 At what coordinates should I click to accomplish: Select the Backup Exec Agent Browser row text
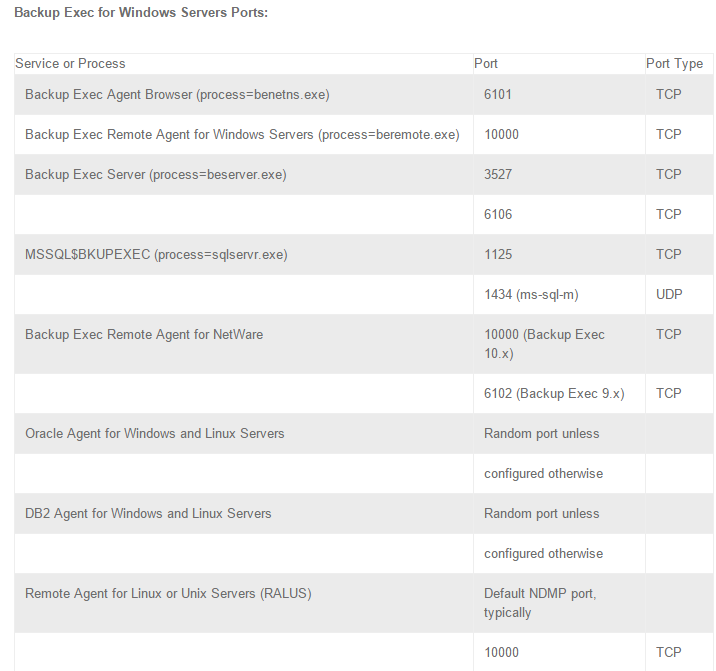[177, 95]
